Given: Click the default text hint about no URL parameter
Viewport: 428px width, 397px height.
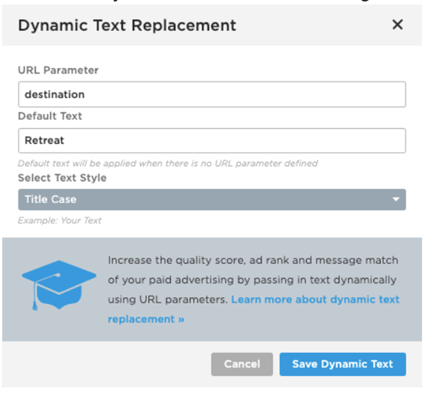Looking at the screenshot, I should [x=168, y=163].
